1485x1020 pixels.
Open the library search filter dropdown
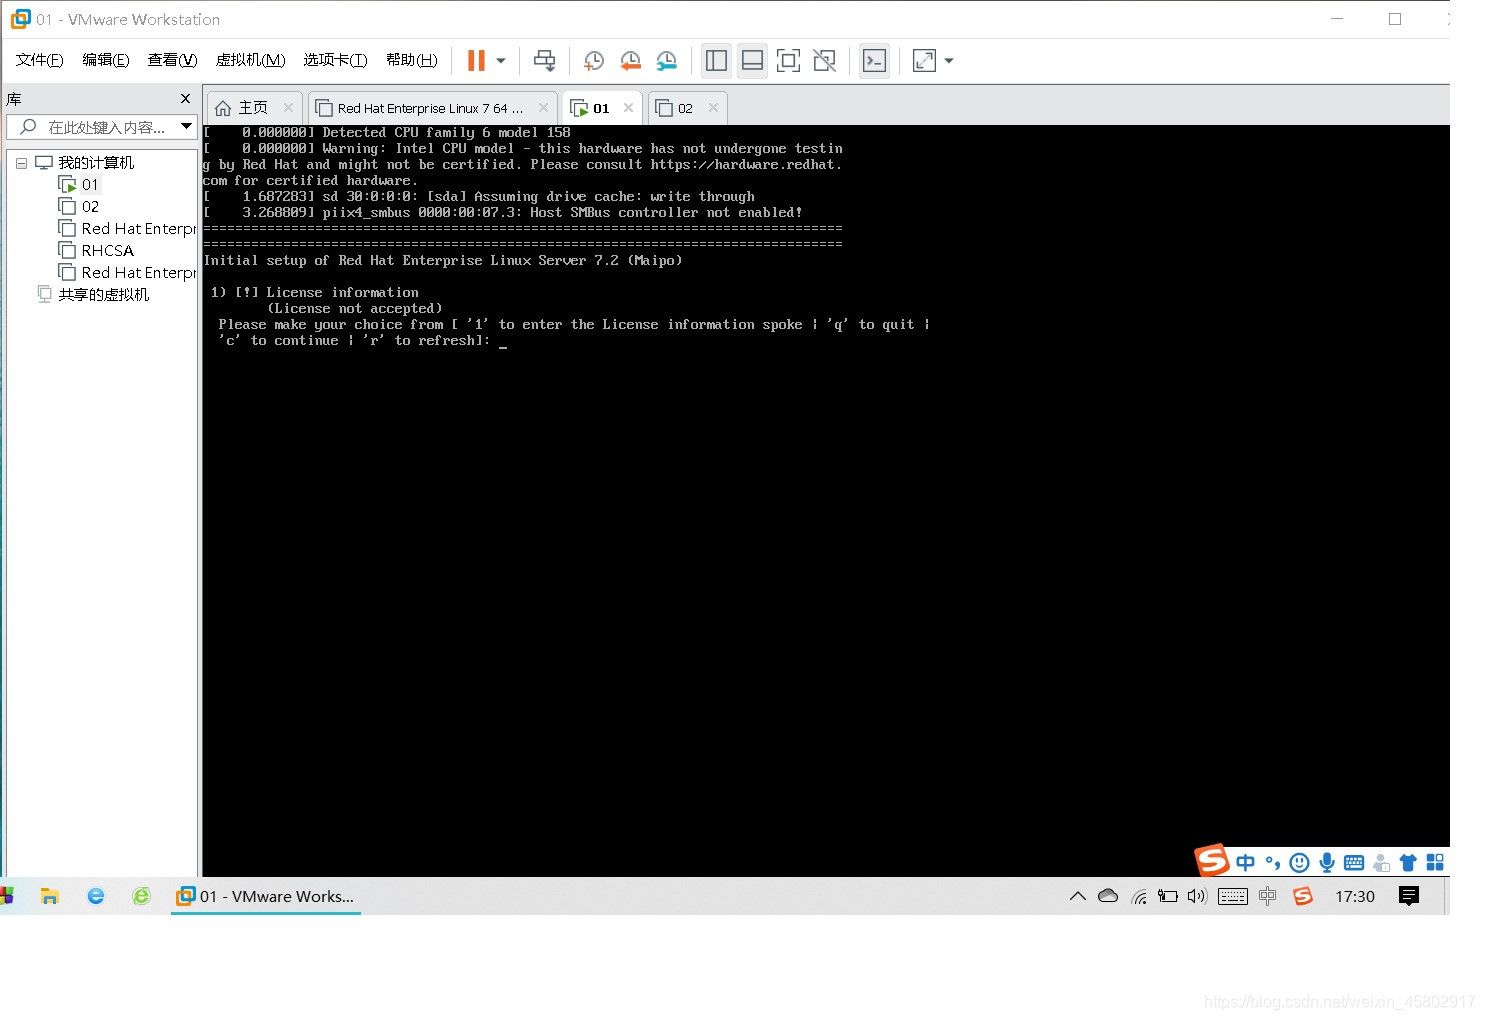[x=186, y=127]
